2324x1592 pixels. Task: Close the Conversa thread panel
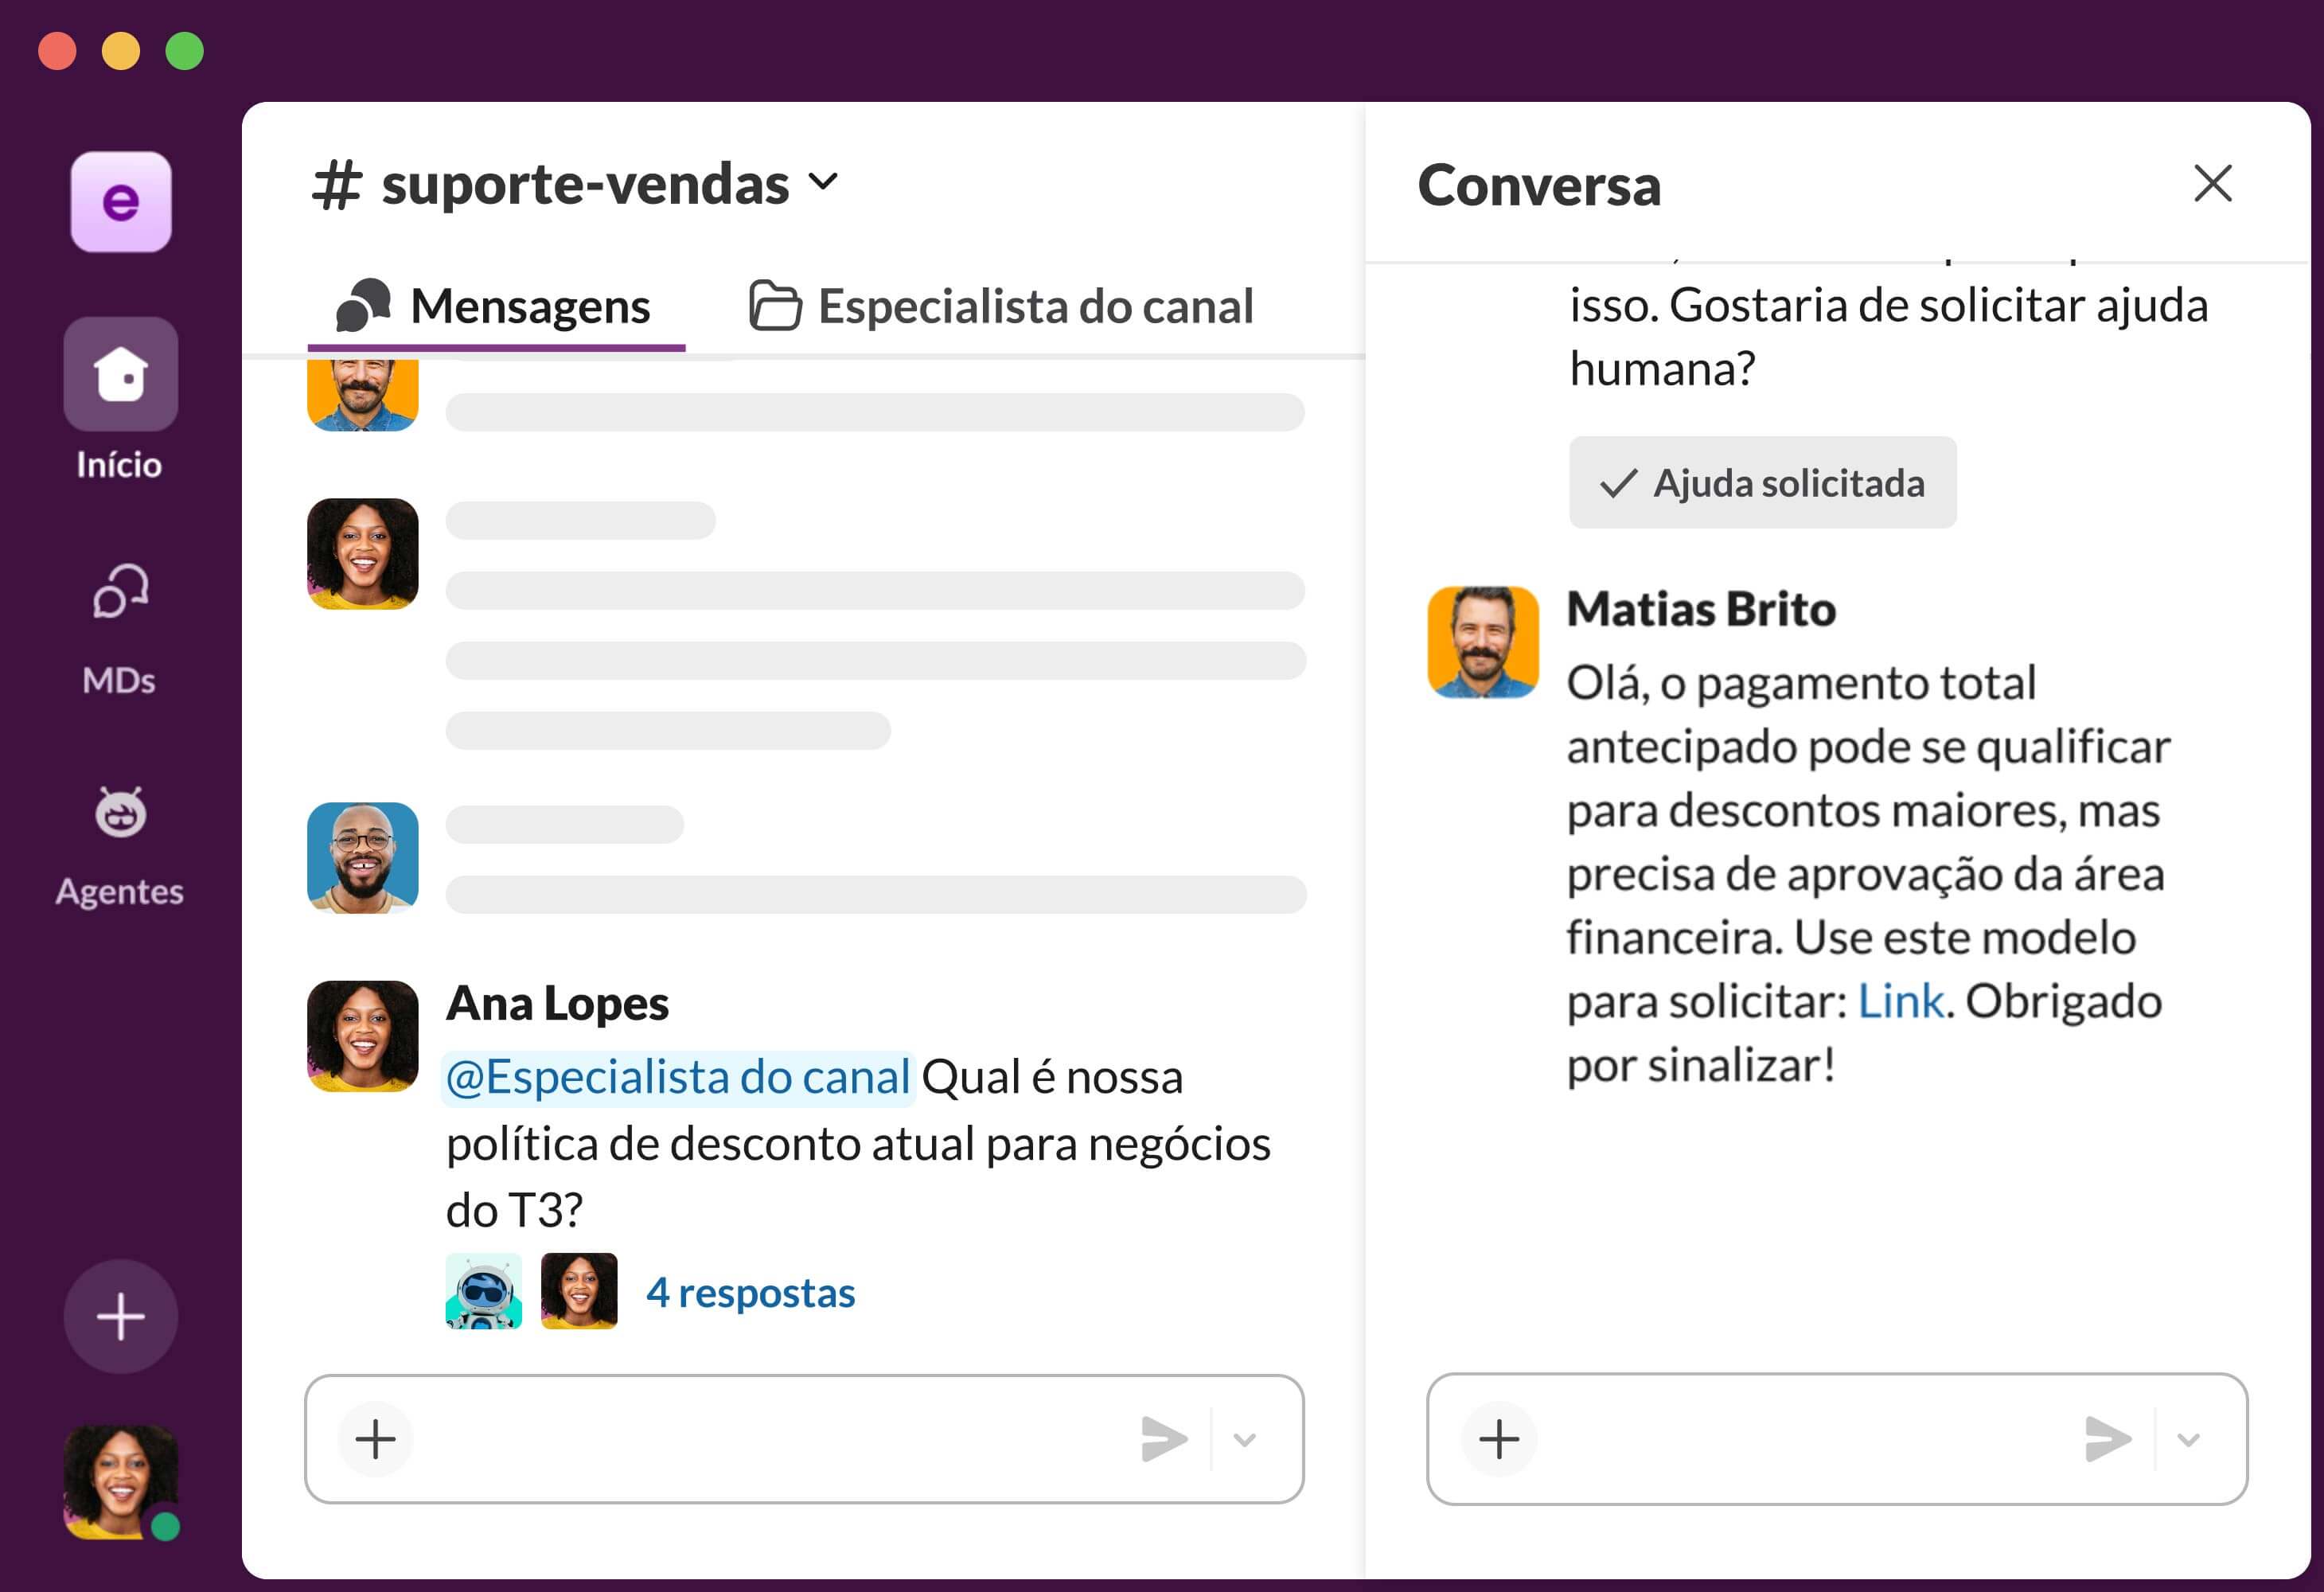[x=2212, y=184]
